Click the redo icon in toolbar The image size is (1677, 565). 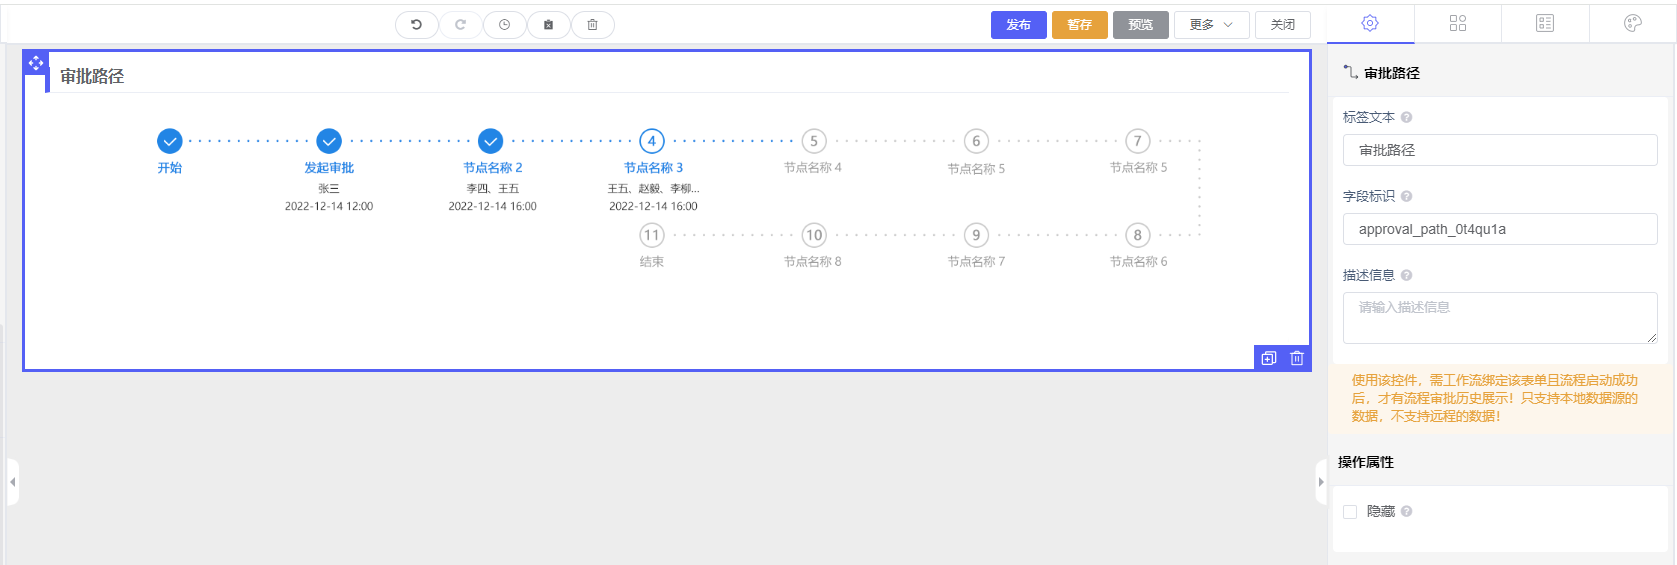pos(460,25)
